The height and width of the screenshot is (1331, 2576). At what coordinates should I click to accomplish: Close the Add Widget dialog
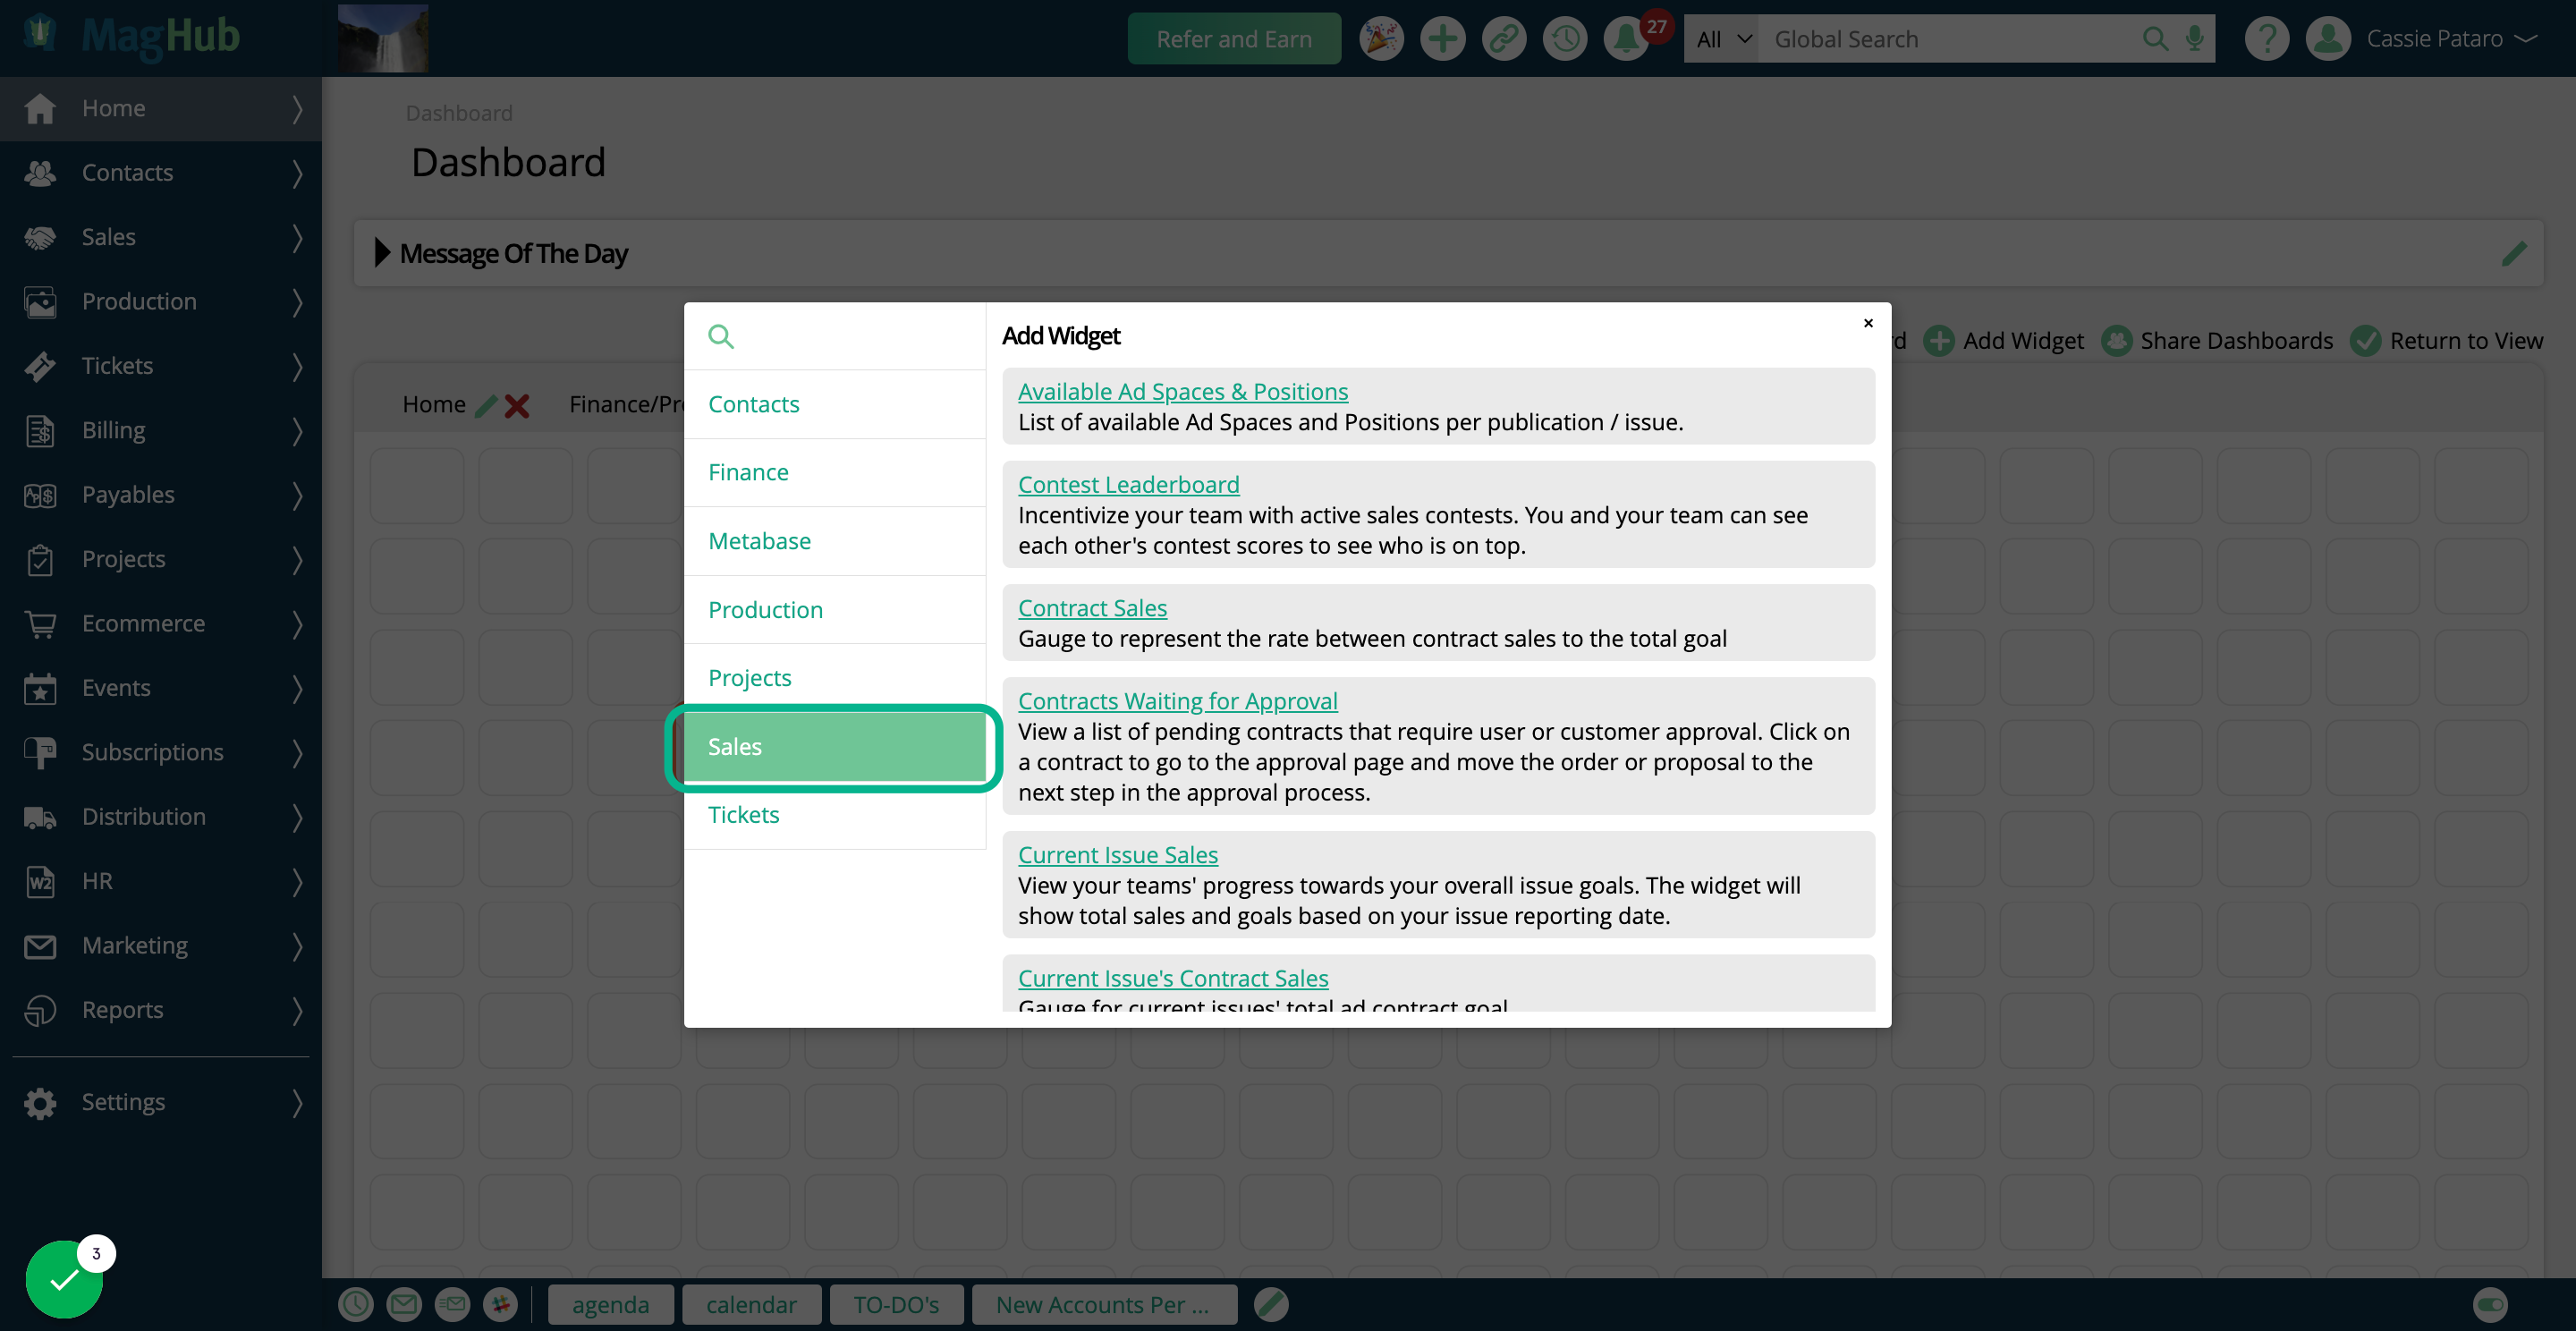click(x=1868, y=323)
